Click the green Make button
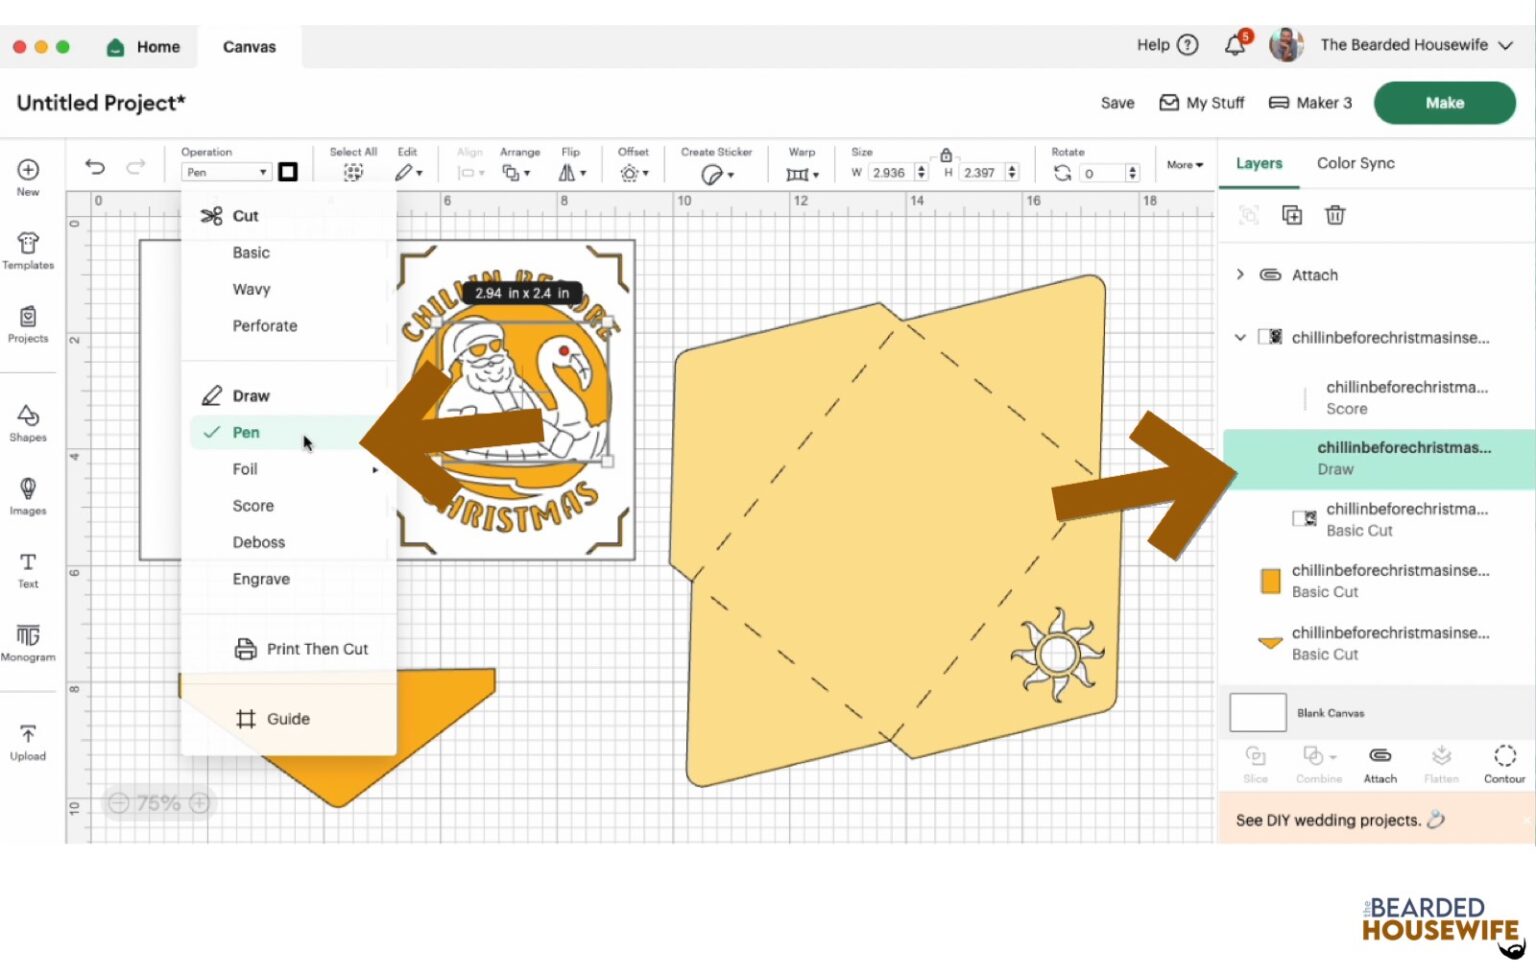 1444,102
